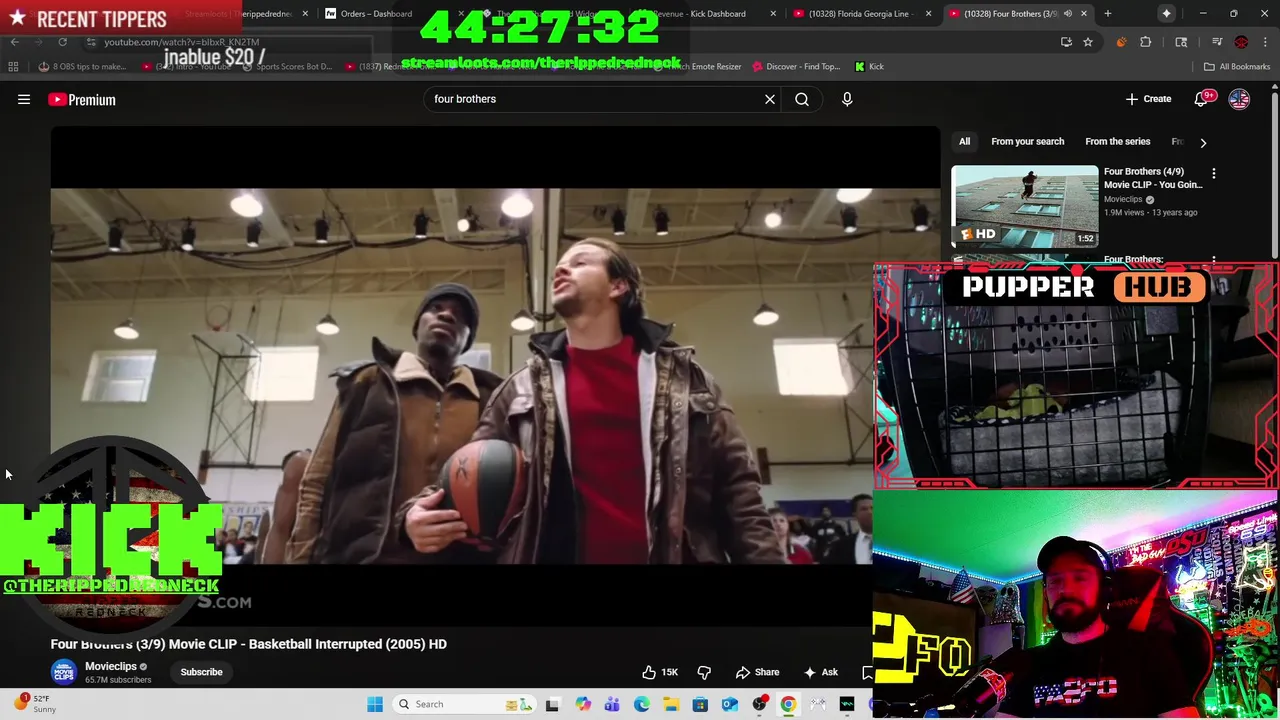Open the Movieclips channel avatar
This screenshot has height=720, width=1280.
click(64, 672)
